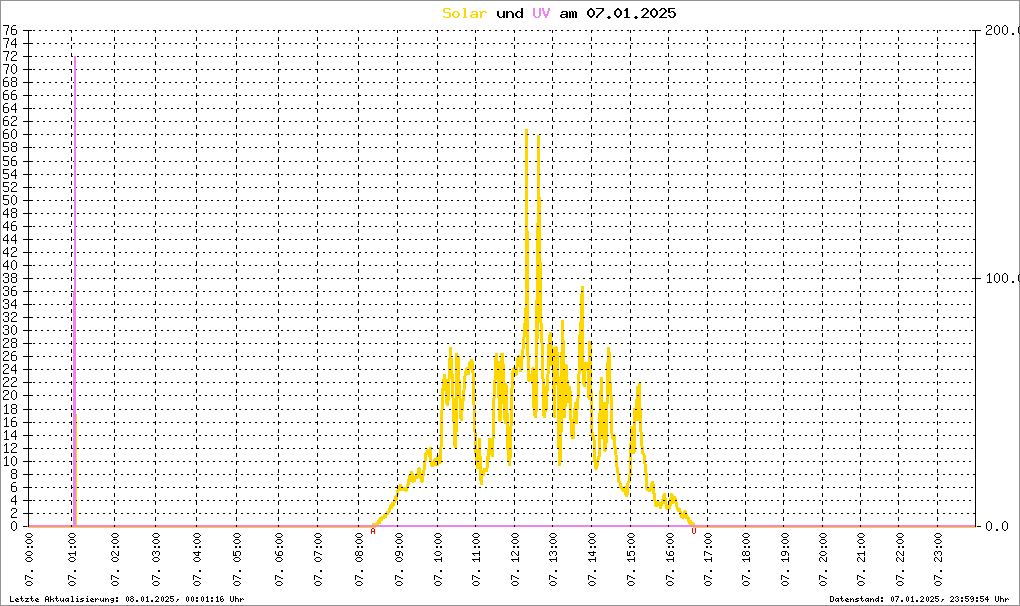Click the "76" value on the solar axis
Screen dimensions: 1020x606
coord(10,30)
